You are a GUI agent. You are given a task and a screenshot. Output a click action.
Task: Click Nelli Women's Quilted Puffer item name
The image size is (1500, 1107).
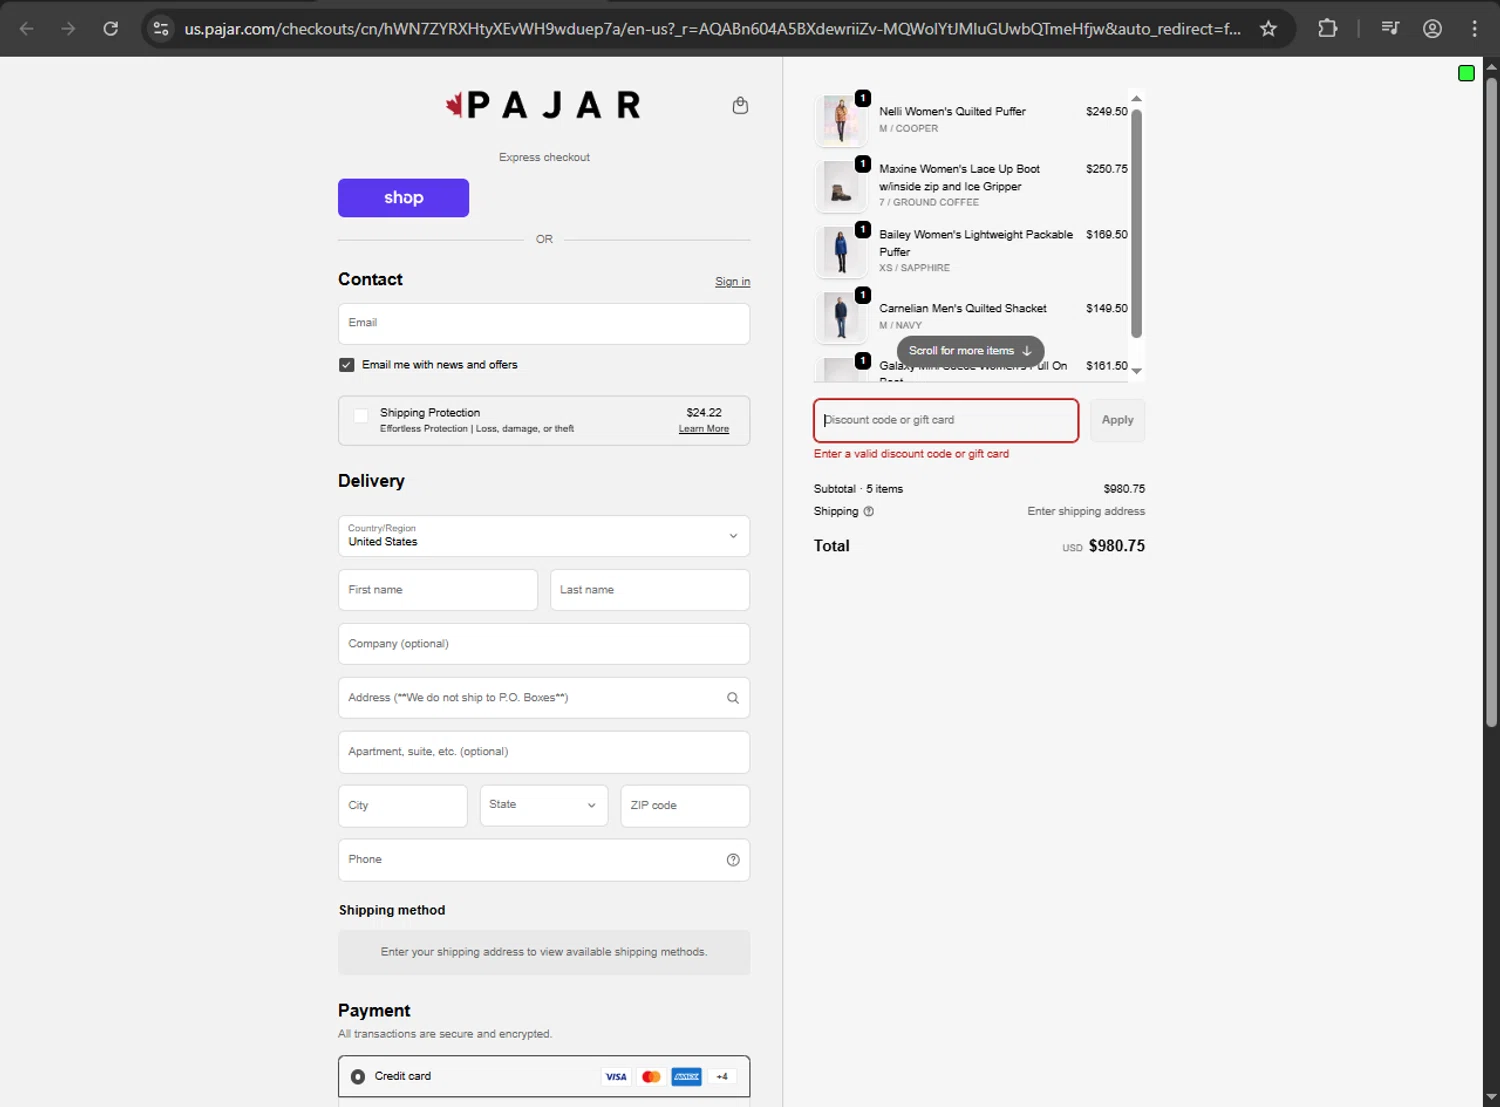tap(952, 112)
